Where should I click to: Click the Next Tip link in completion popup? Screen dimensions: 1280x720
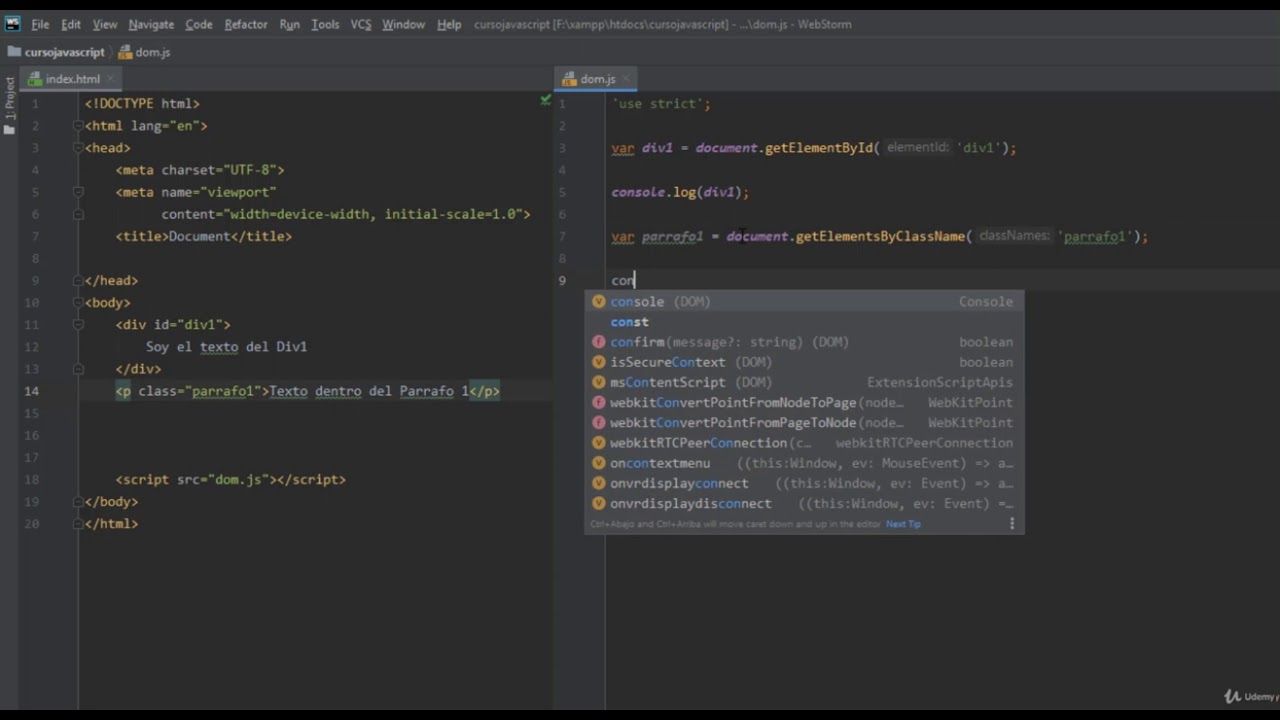903,524
